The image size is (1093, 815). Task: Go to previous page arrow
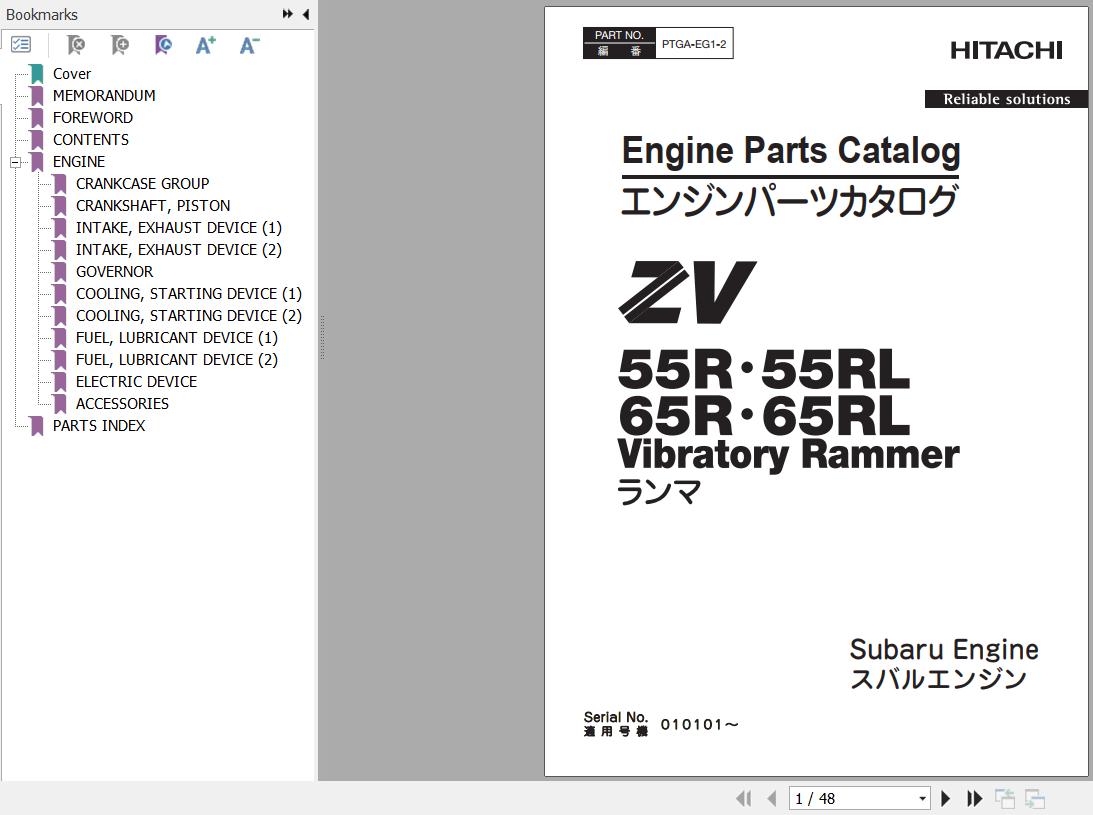pyautogui.click(x=772, y=798)
